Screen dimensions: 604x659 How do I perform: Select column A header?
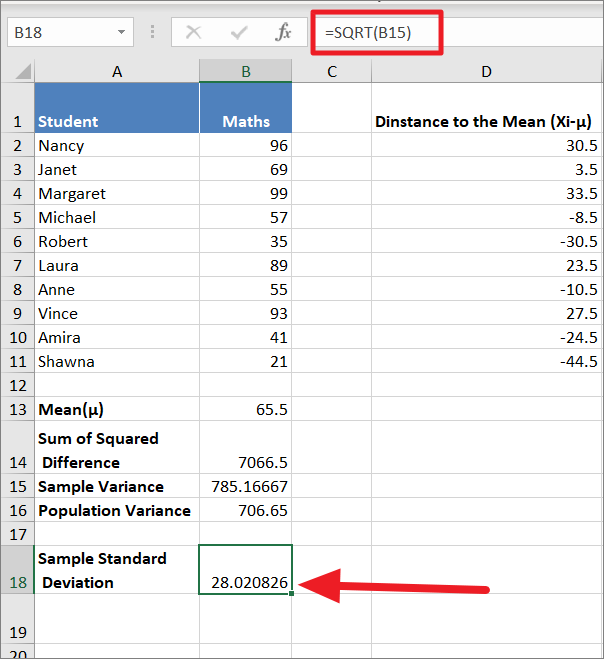pyautogui.click(x=117, y=71)
